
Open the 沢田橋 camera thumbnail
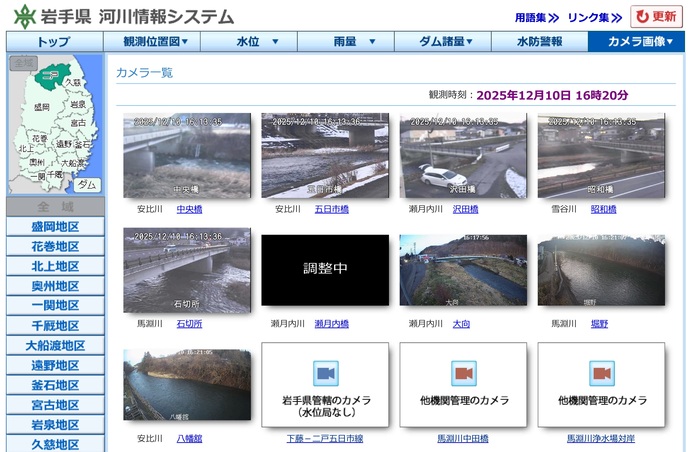(x=463, y=155)
